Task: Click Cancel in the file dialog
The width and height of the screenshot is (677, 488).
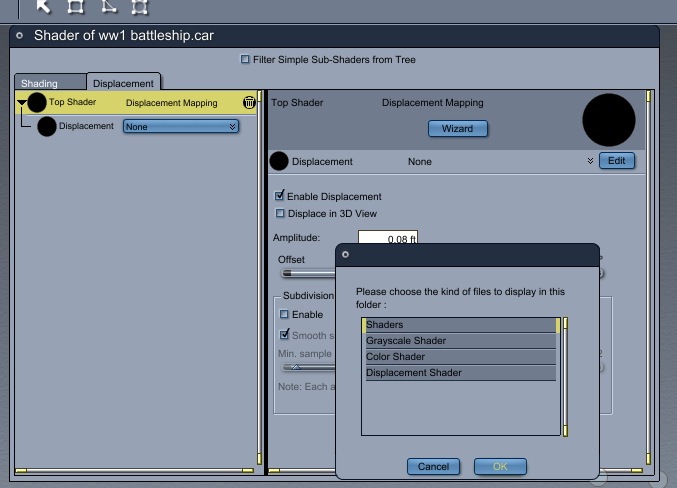Action: 433,467
